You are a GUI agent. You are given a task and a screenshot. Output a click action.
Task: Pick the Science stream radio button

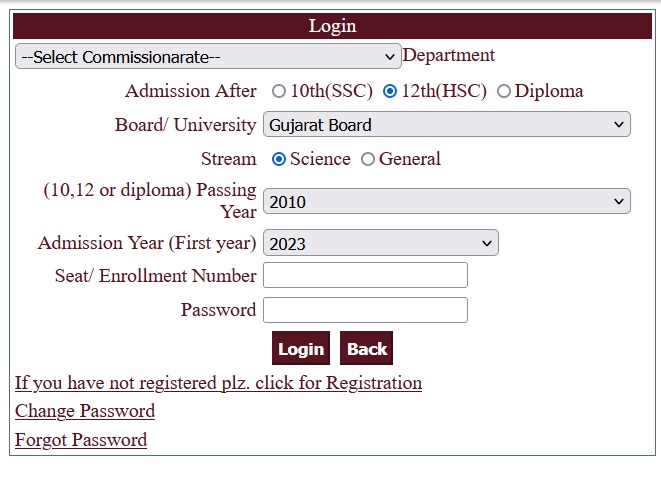[x=279, y=159]
